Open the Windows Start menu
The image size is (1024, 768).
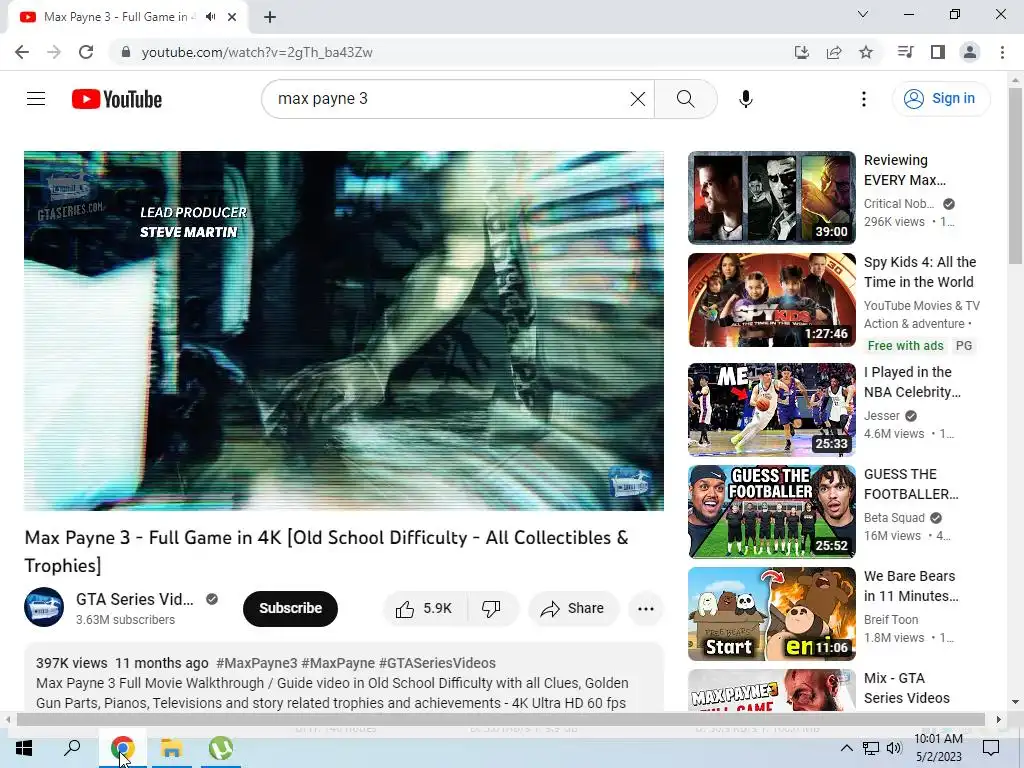coord(24,748)
